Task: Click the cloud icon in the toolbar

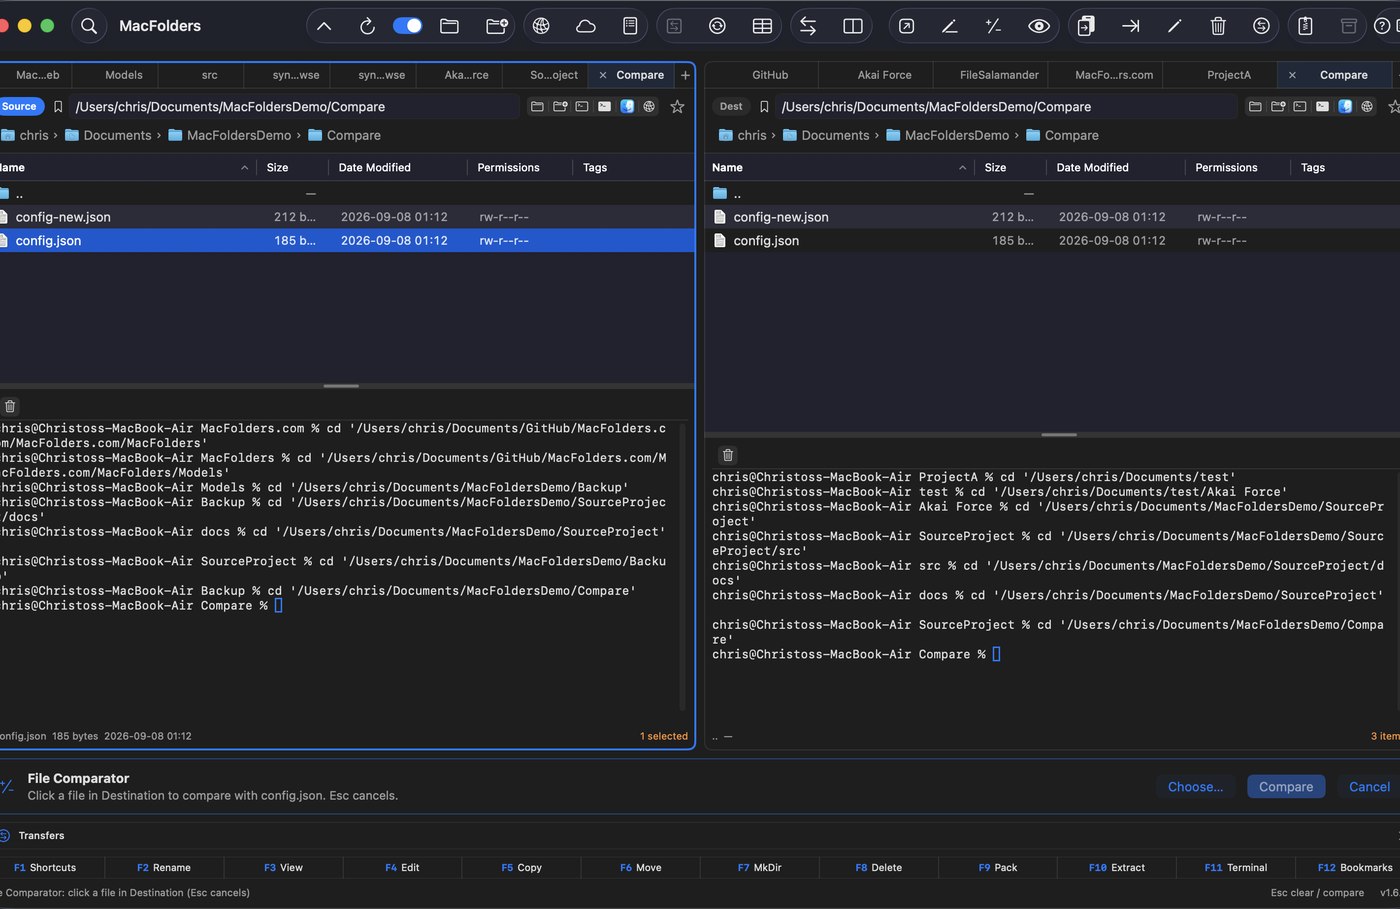Action: coord(586,26)
